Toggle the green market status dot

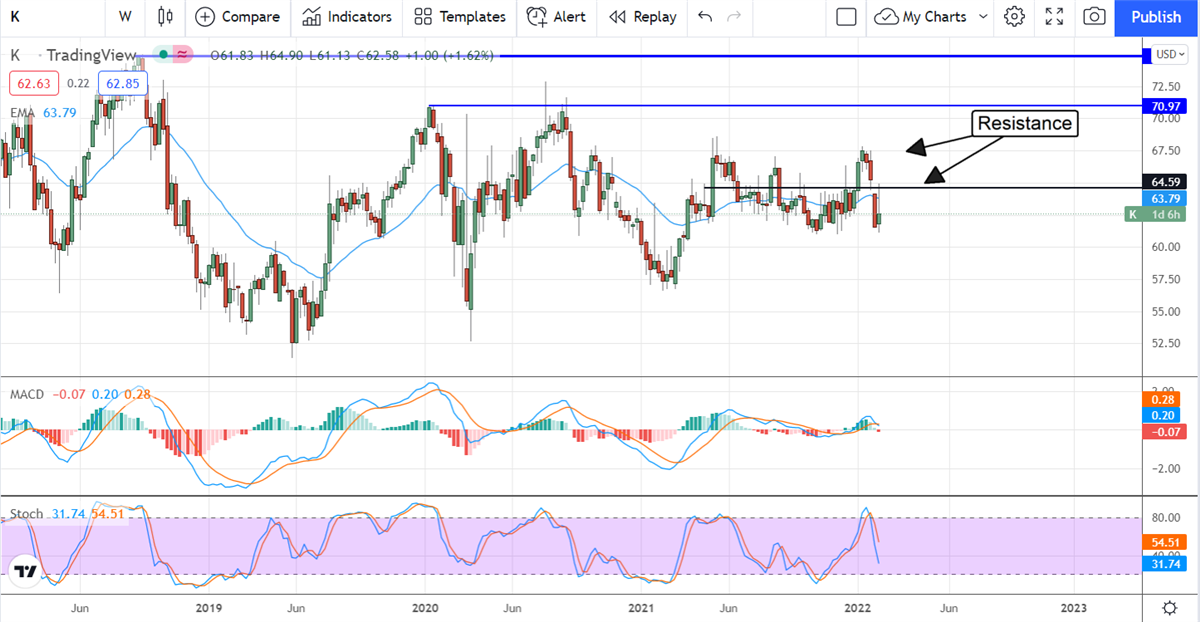(x=163, y=54)
